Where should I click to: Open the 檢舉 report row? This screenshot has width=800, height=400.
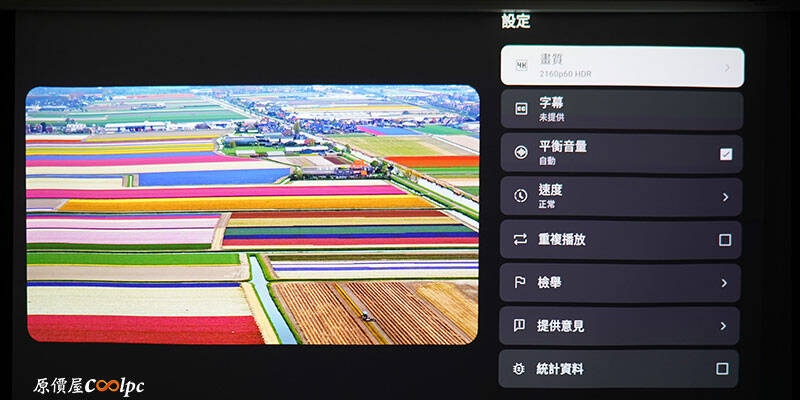[x=620, y=283]
